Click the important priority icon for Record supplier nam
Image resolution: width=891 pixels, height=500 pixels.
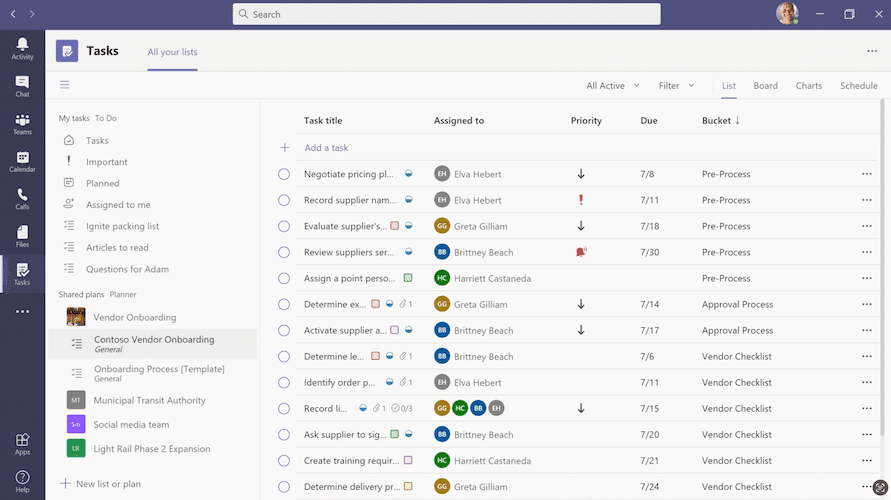(x=581, y=200)
